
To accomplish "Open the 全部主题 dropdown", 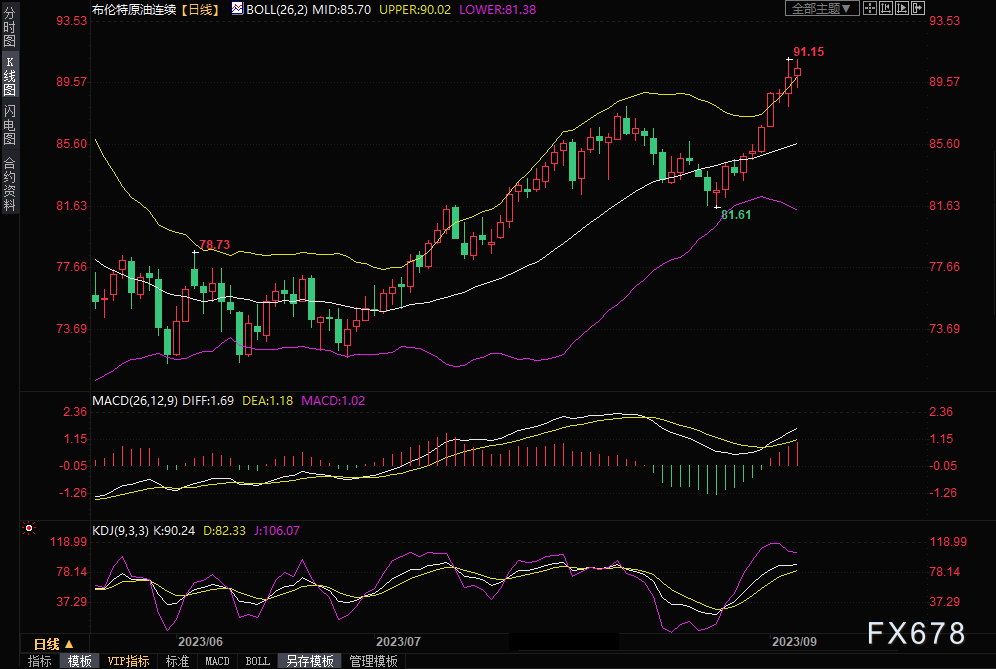I will click(822, 8).
